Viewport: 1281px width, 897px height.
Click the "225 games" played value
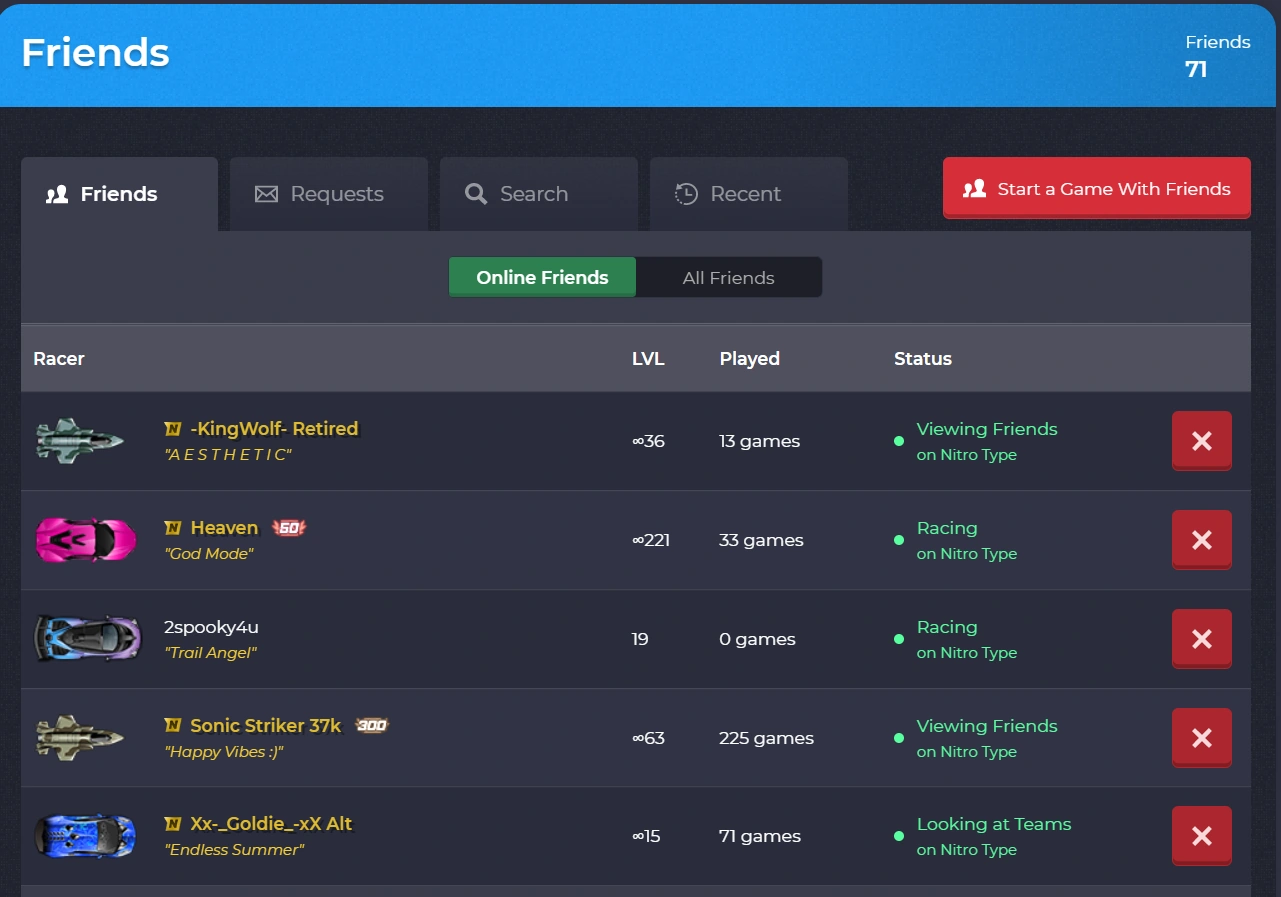tap(766, 738)
